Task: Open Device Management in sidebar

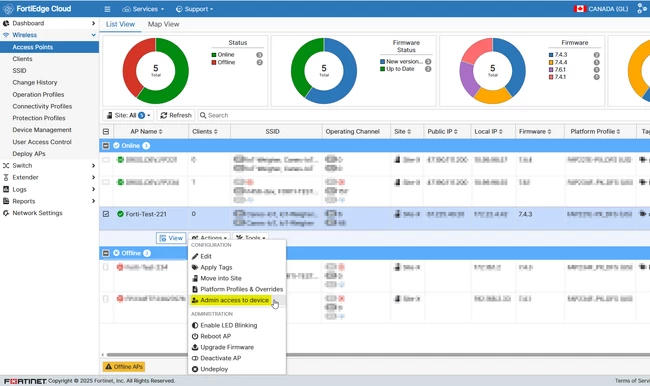Action: click(42, 130)
